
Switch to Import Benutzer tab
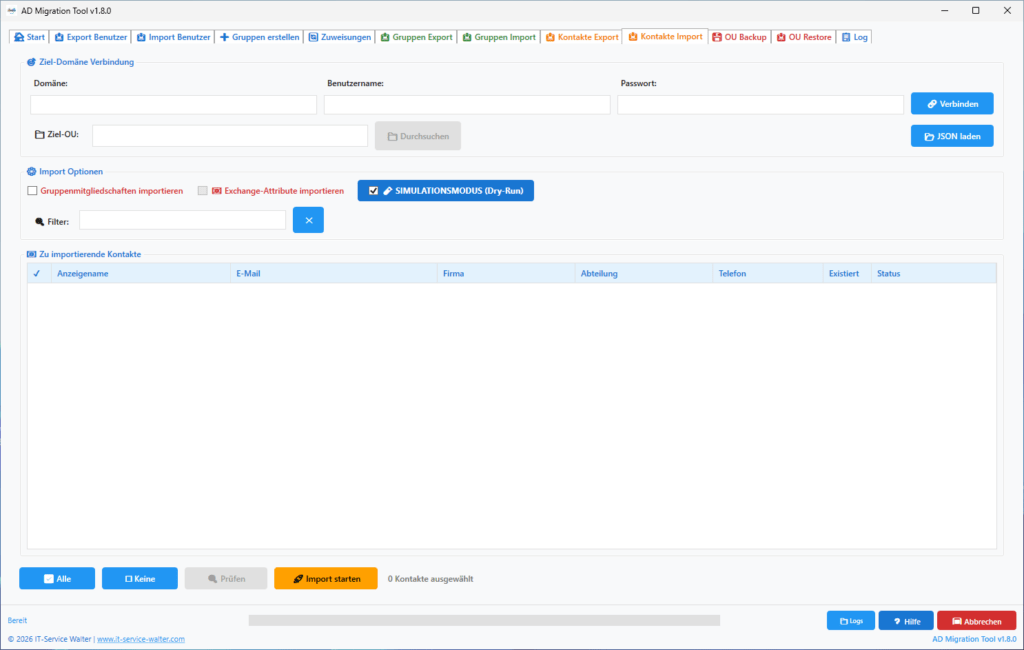(x=173, y=37)
